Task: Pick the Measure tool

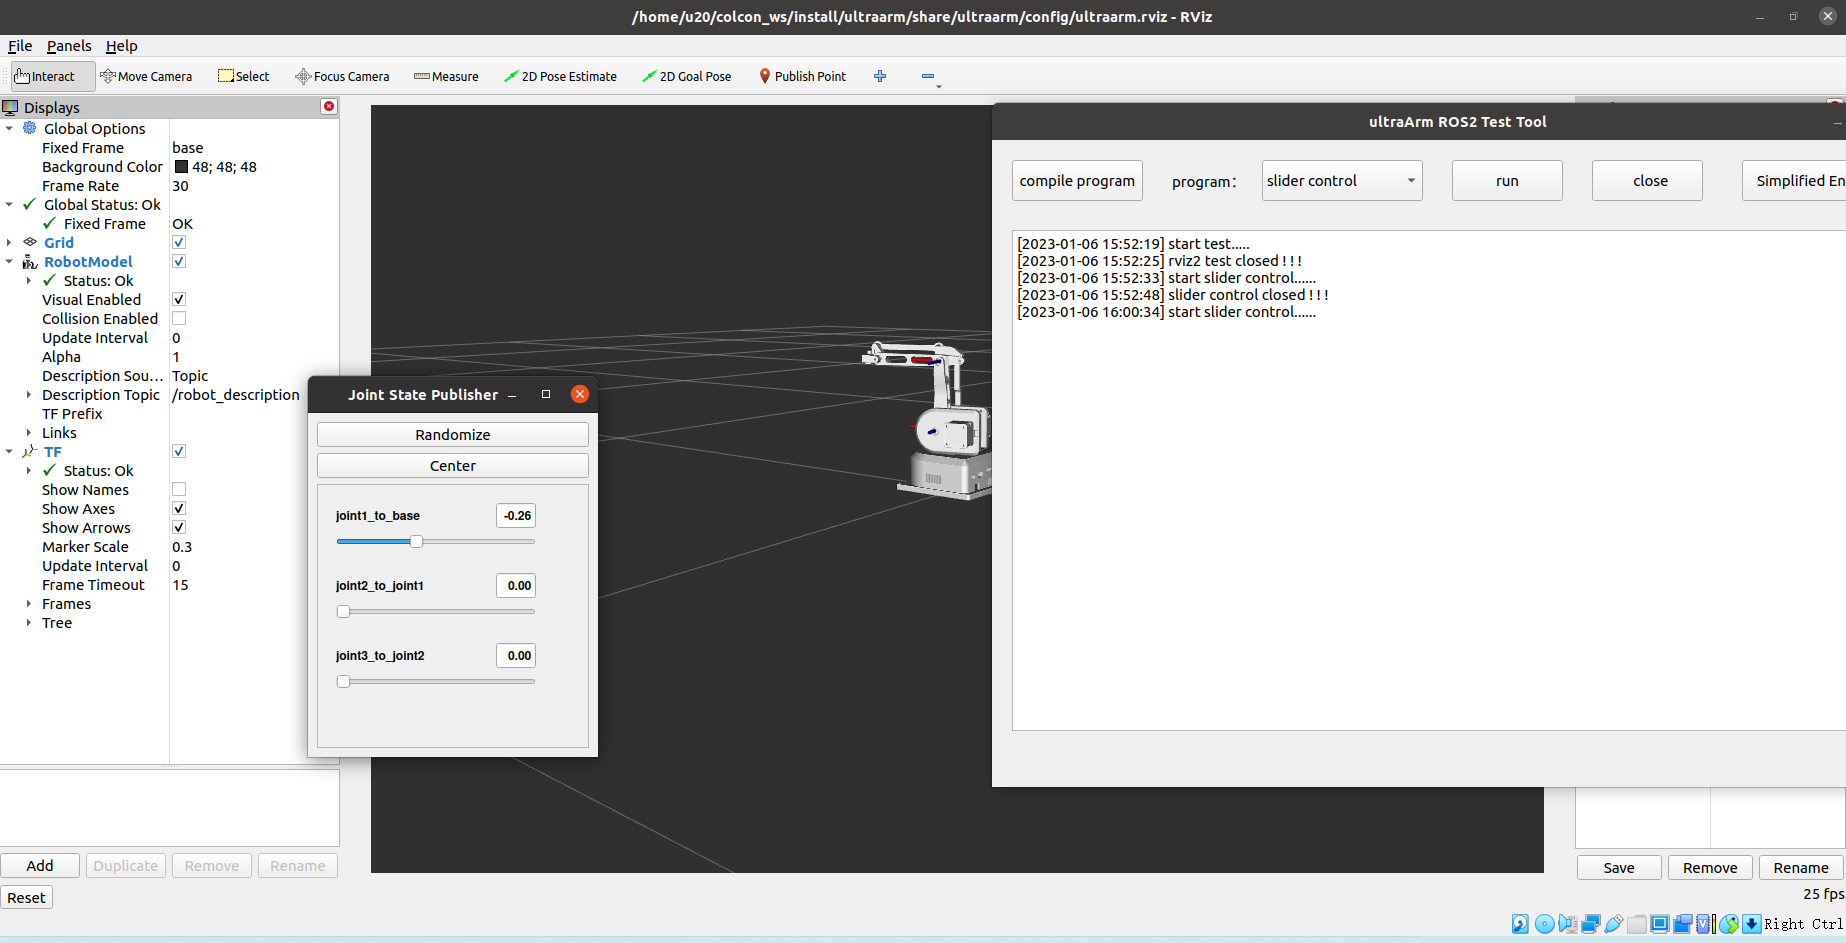Action: point(446,76)
